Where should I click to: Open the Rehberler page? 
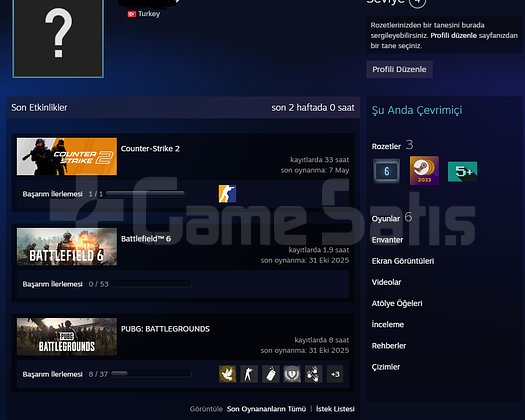[x=389, y=346]
